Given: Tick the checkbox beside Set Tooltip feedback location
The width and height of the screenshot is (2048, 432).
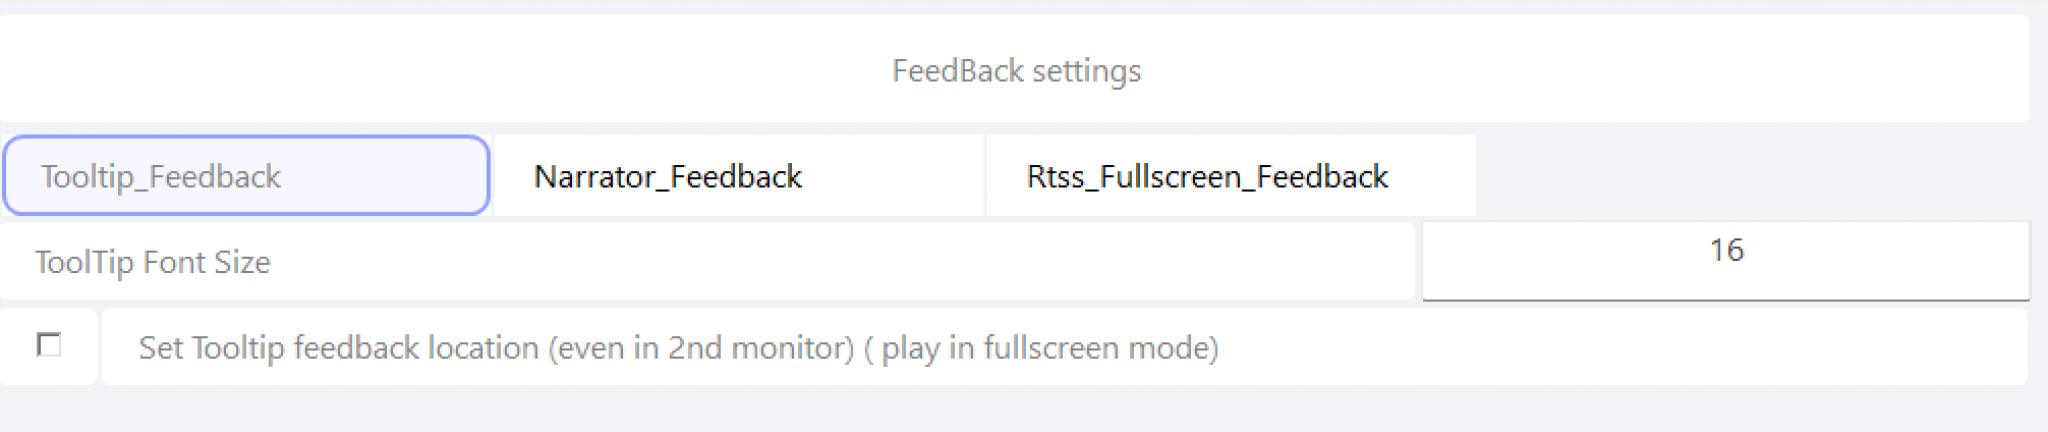Looking at the screenshot, I should pos(48,345).
